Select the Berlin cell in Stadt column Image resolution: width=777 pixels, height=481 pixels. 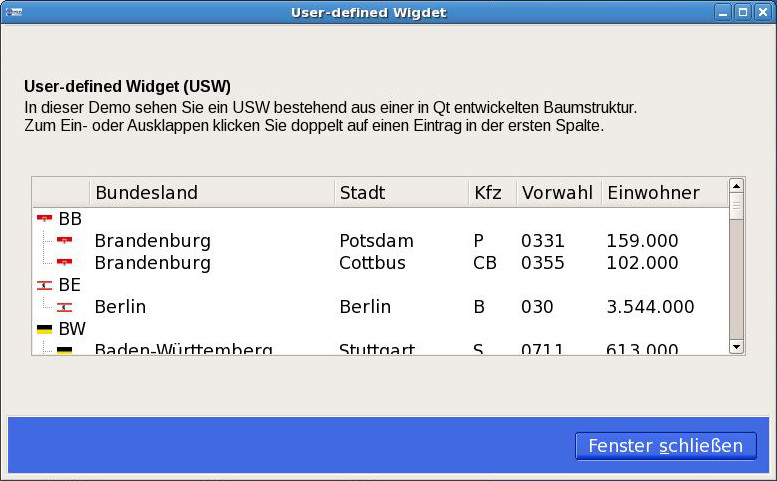[365, 307]
